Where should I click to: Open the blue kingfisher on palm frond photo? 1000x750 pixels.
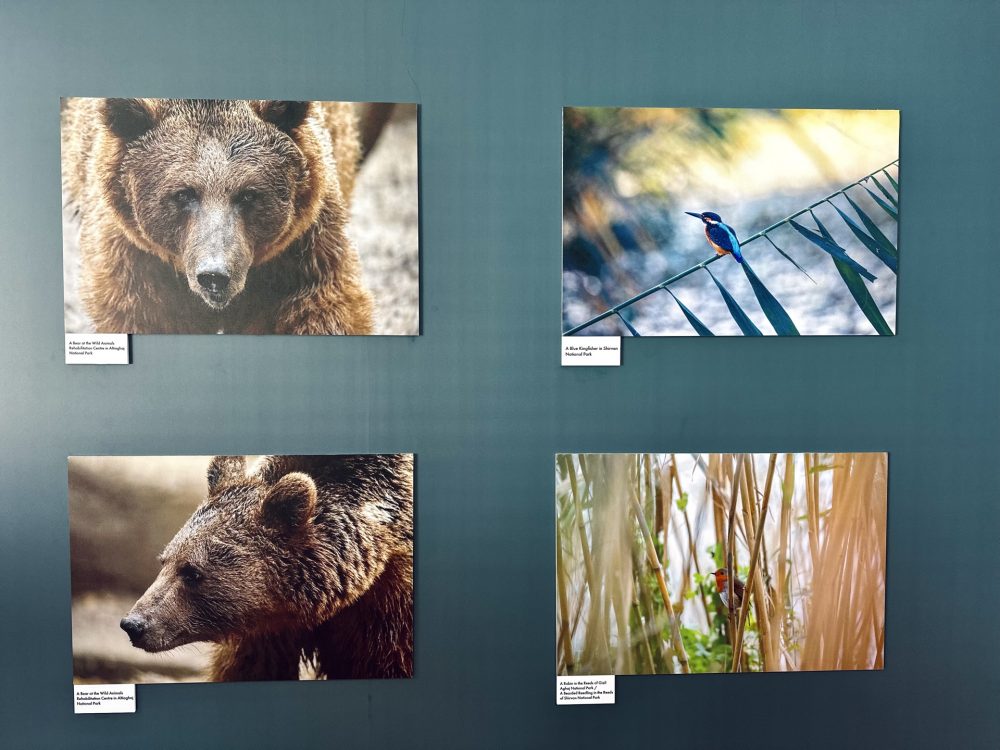coord(731,221)
